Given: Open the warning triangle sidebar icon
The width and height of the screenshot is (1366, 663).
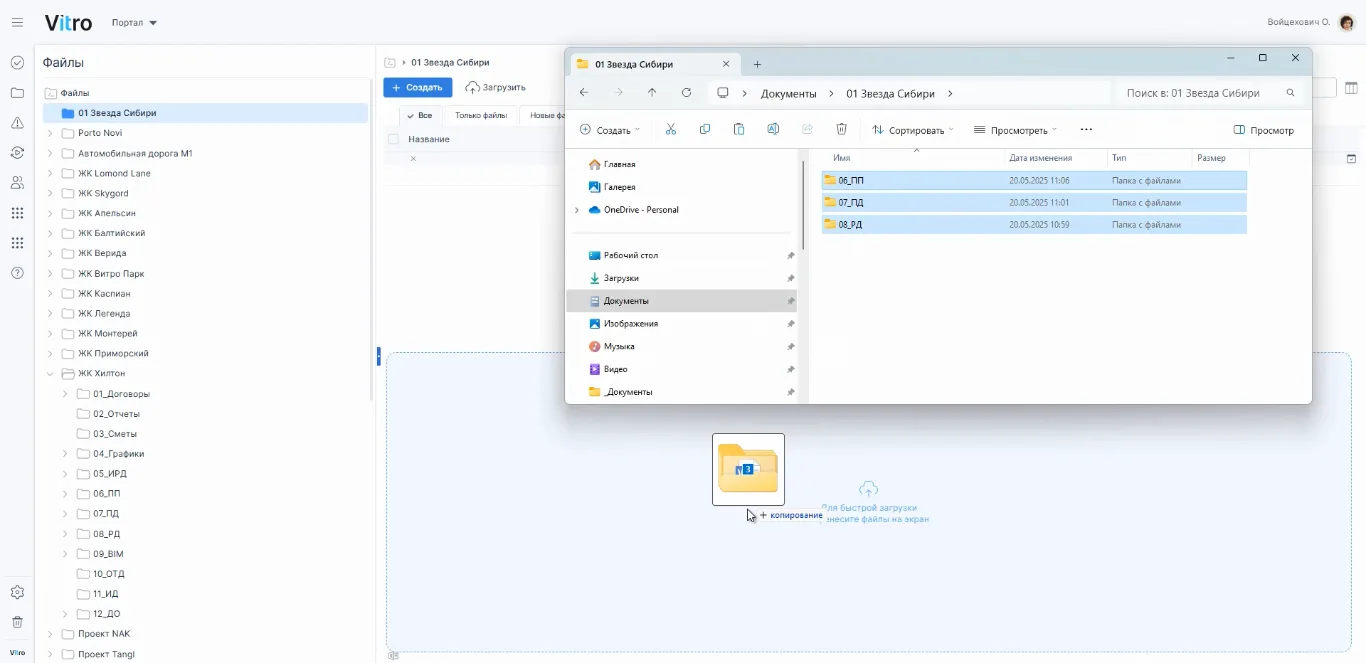Looking at the screenshot, I should click(x=17, y=123).
